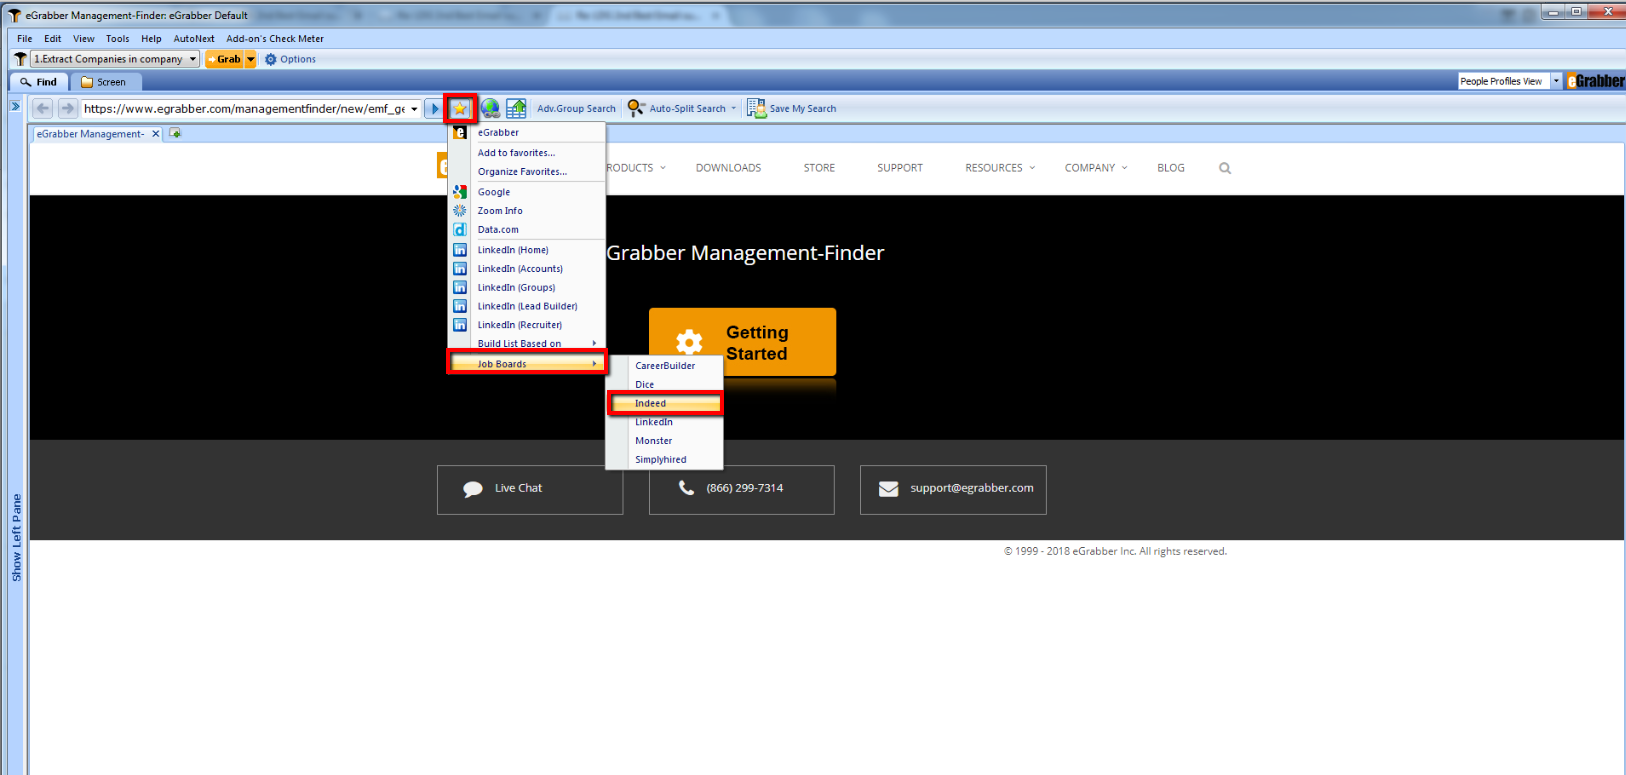Open the File menu
The height and width of the screenshot is (775, 1626).
24,39
